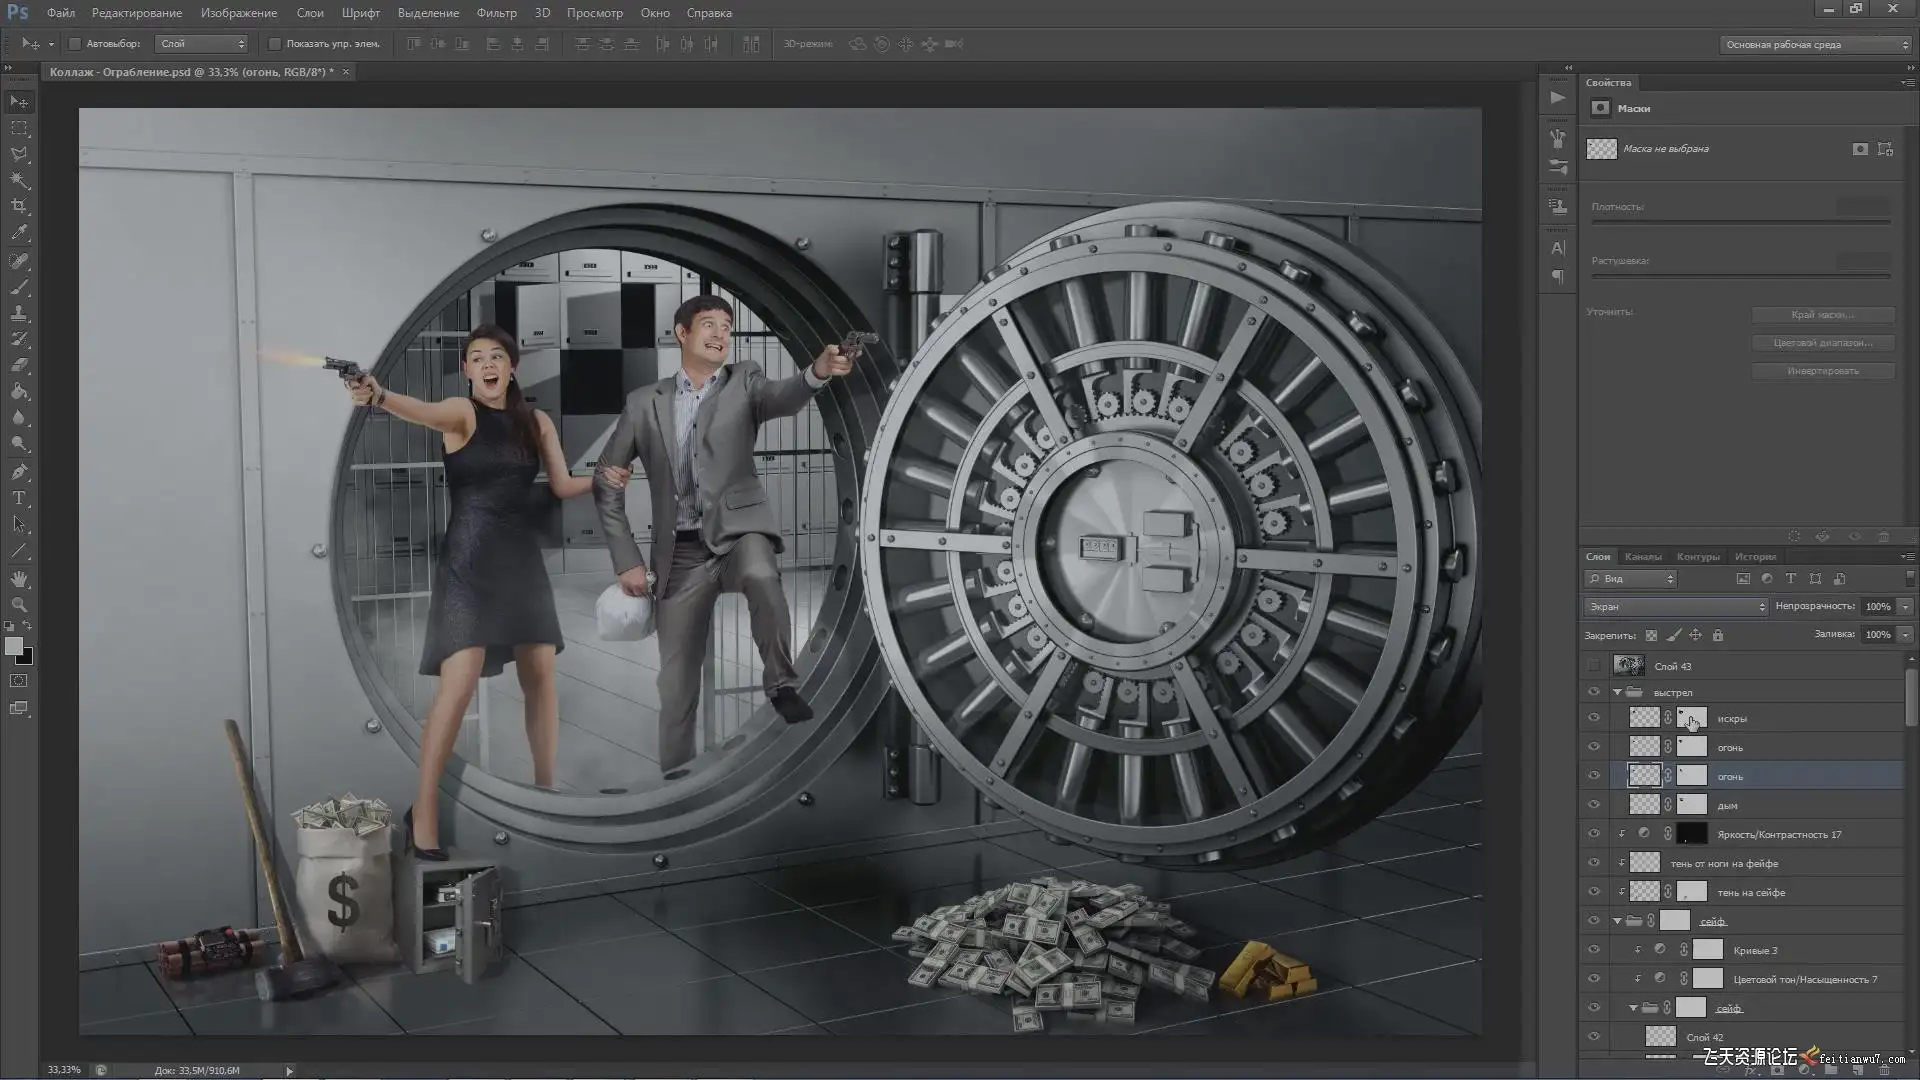
Task: Enable the Автовыбор checkbox
Action: [75, 44]
